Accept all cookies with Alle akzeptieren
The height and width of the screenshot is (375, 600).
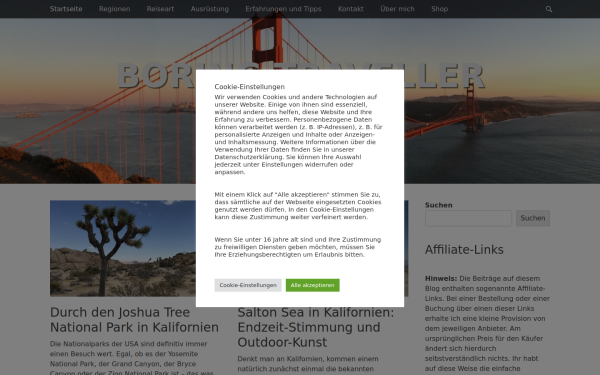pos(312,285)
